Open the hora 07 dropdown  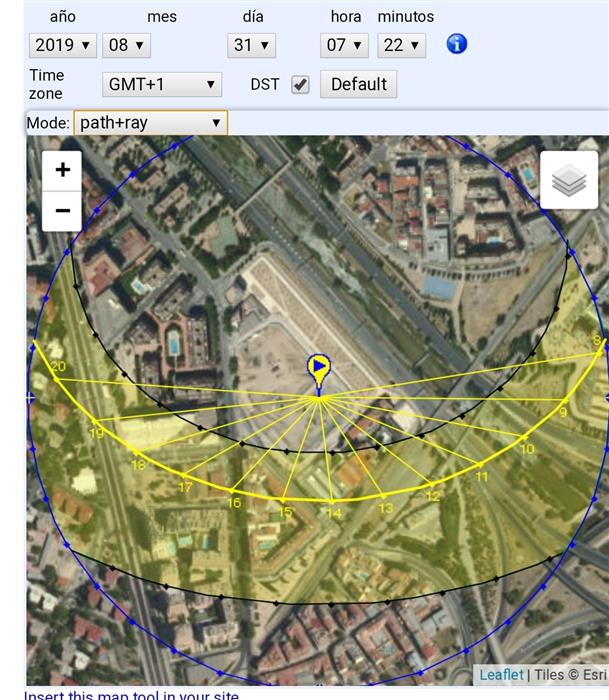tap(345, 45)
